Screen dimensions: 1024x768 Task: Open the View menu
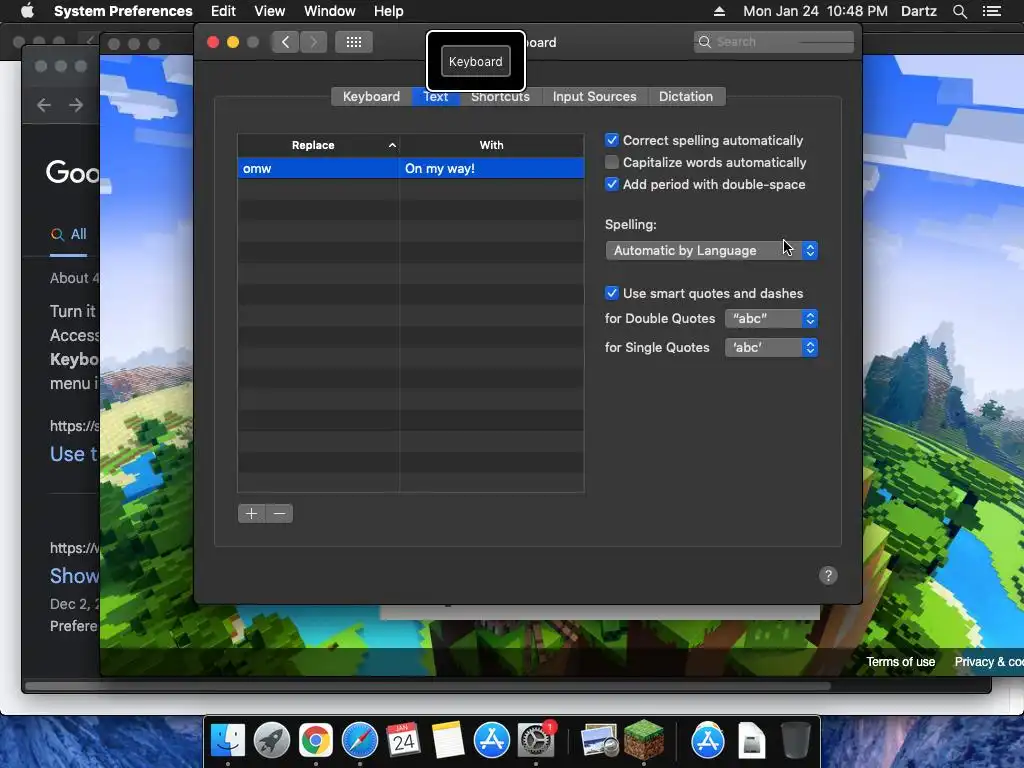click(270, 11)
